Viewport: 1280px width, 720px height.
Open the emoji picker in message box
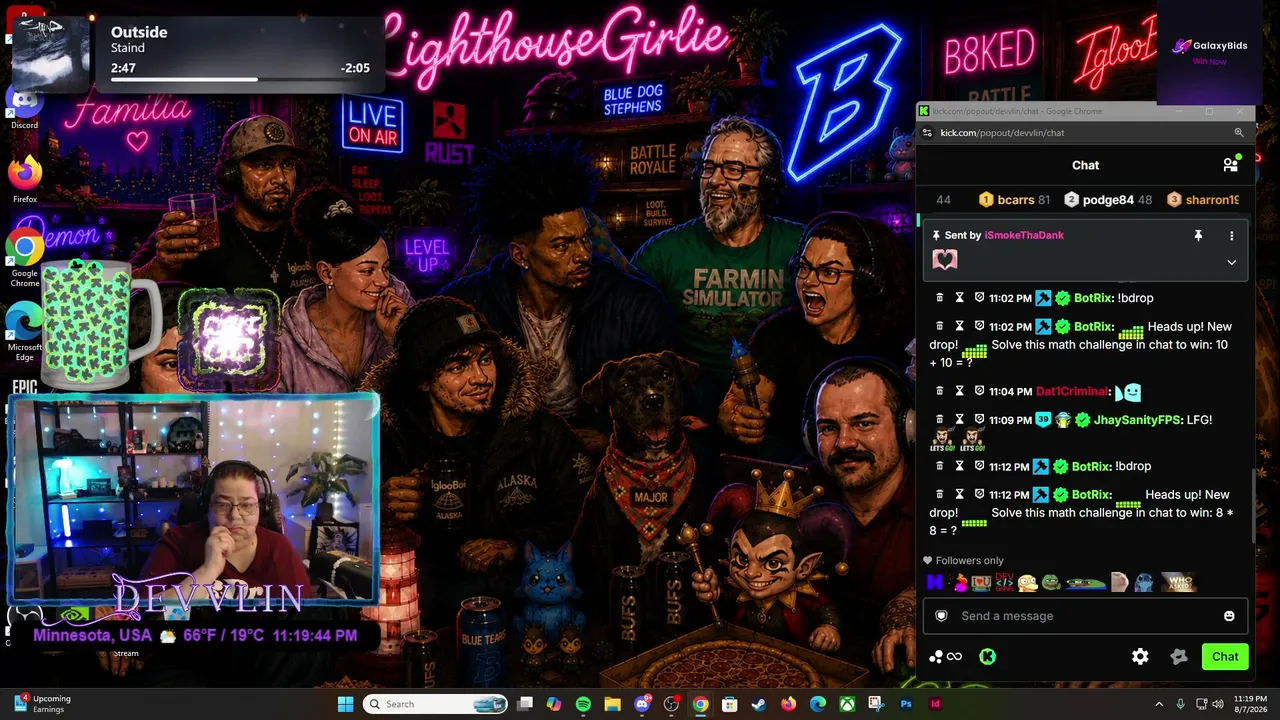pos(1229,616)
